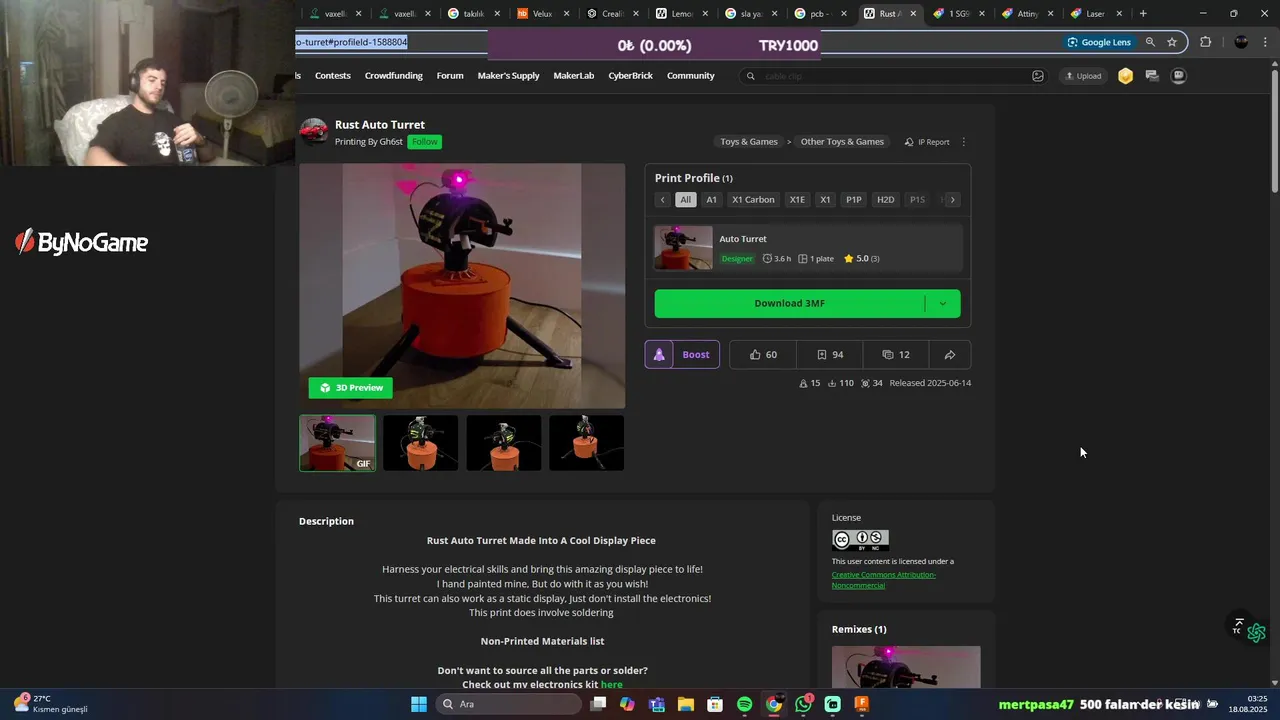Open WhatsApp from the taskbar
Image resolution: width=1280 pixels, height=720 pixels.
coord(804,704)
